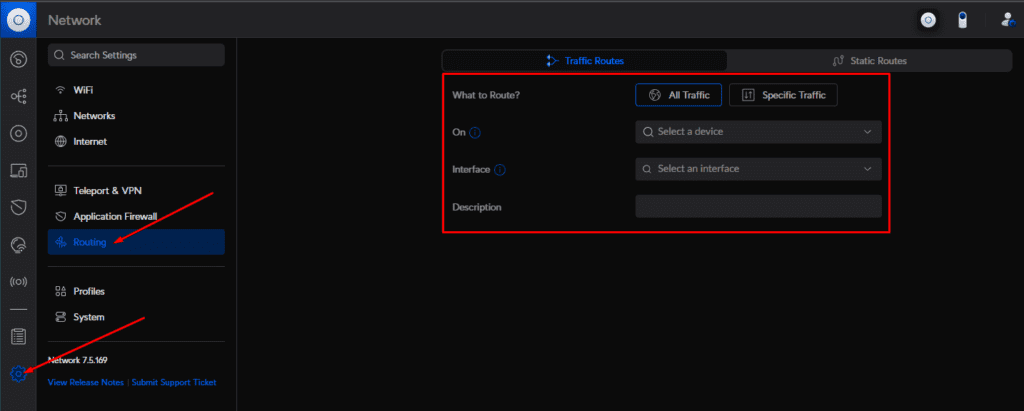Click the info icon next to Interface
This screenshot has width=1024, height=411.
tap(500, 170)
